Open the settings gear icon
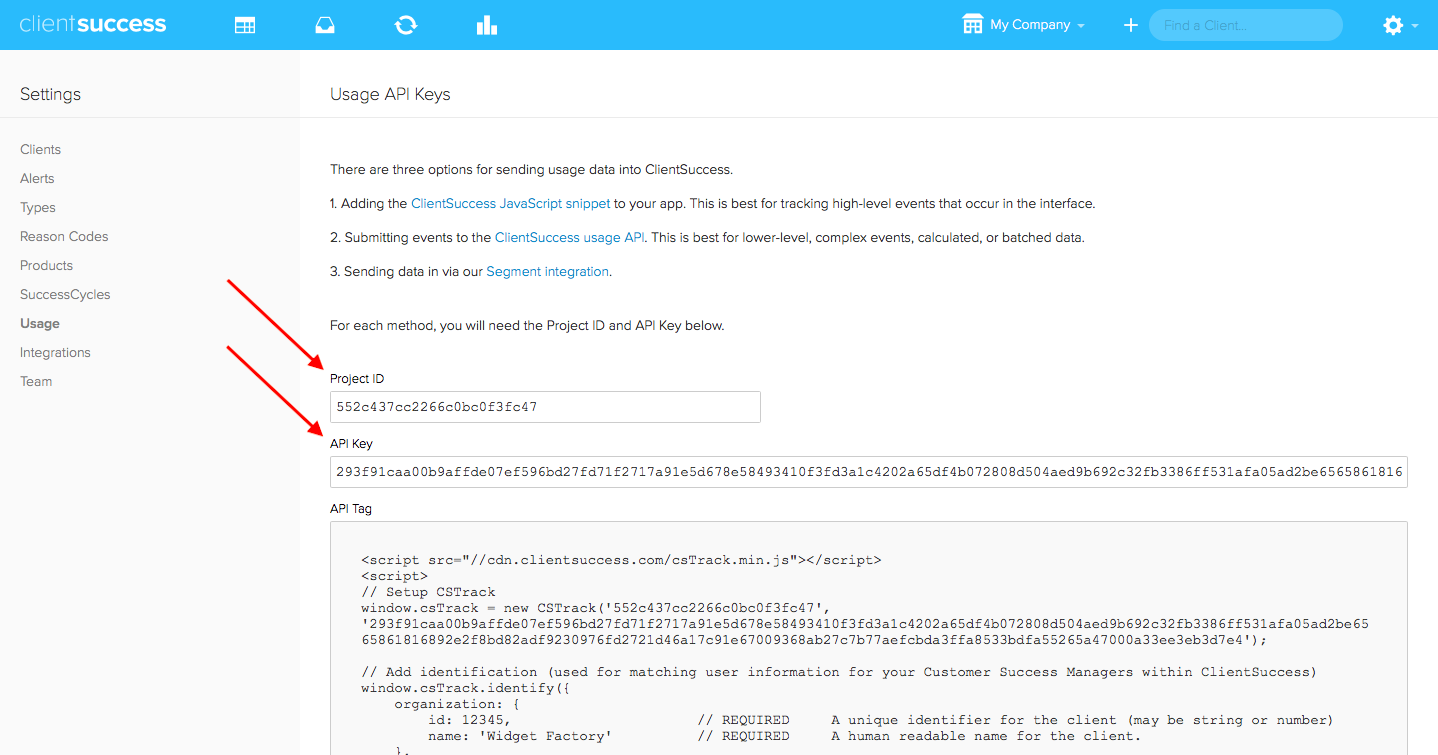 (x=1393, y=25)
